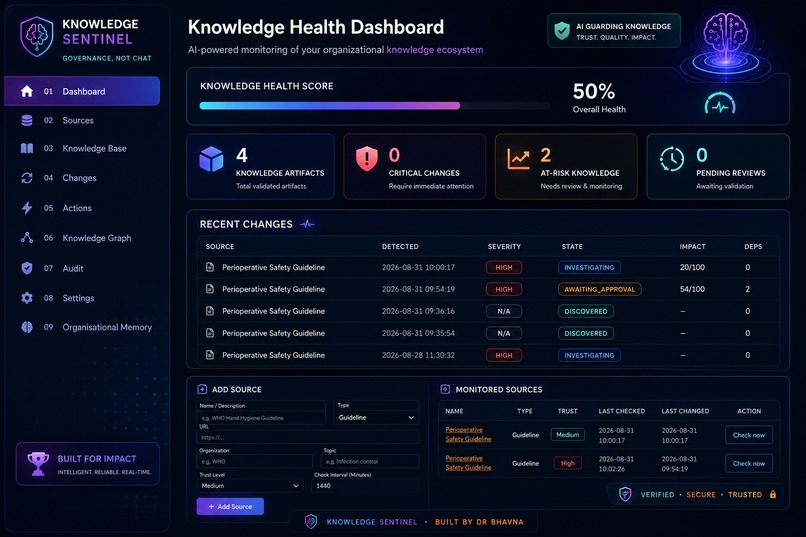Click the 50% Overall Health value
806x537 pixels.
click(594, 91)
